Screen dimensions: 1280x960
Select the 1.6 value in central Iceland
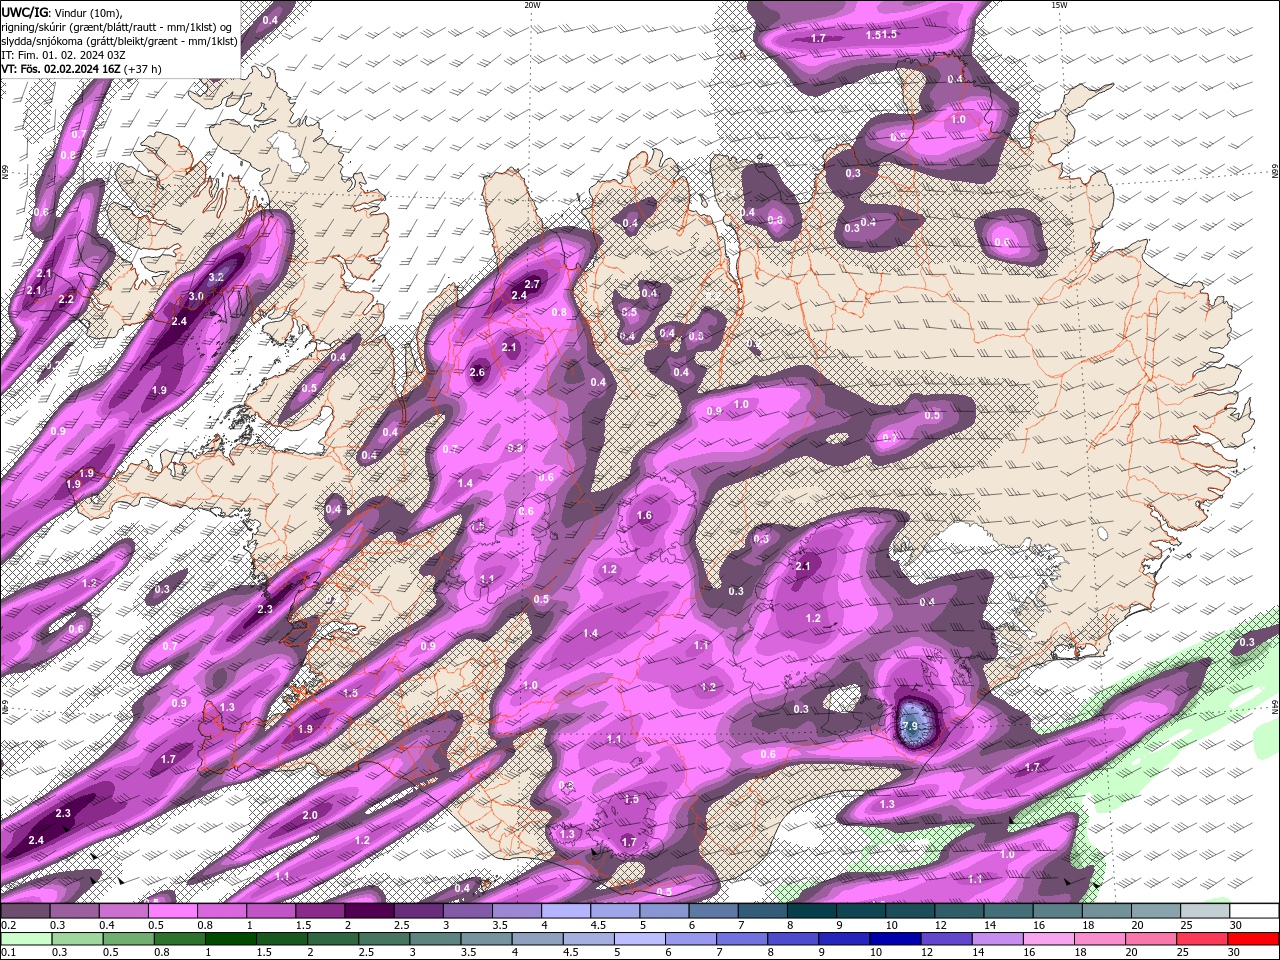pyautogui.click(x=644, y=516)
